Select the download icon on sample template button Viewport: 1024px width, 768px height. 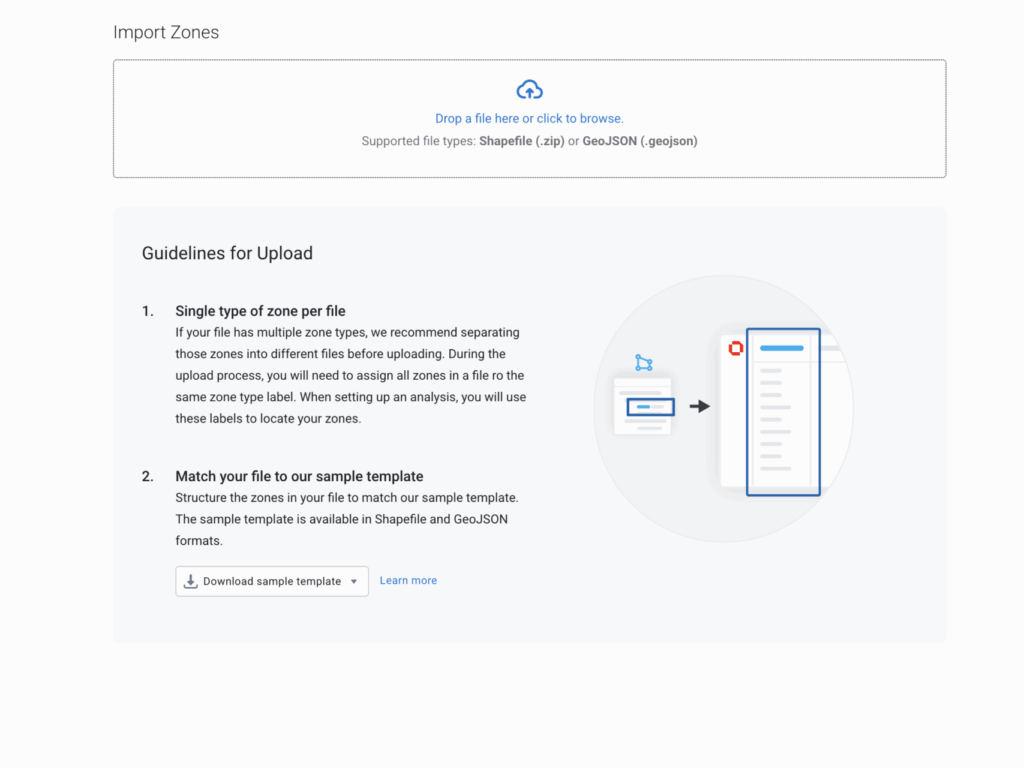[191, 580]
